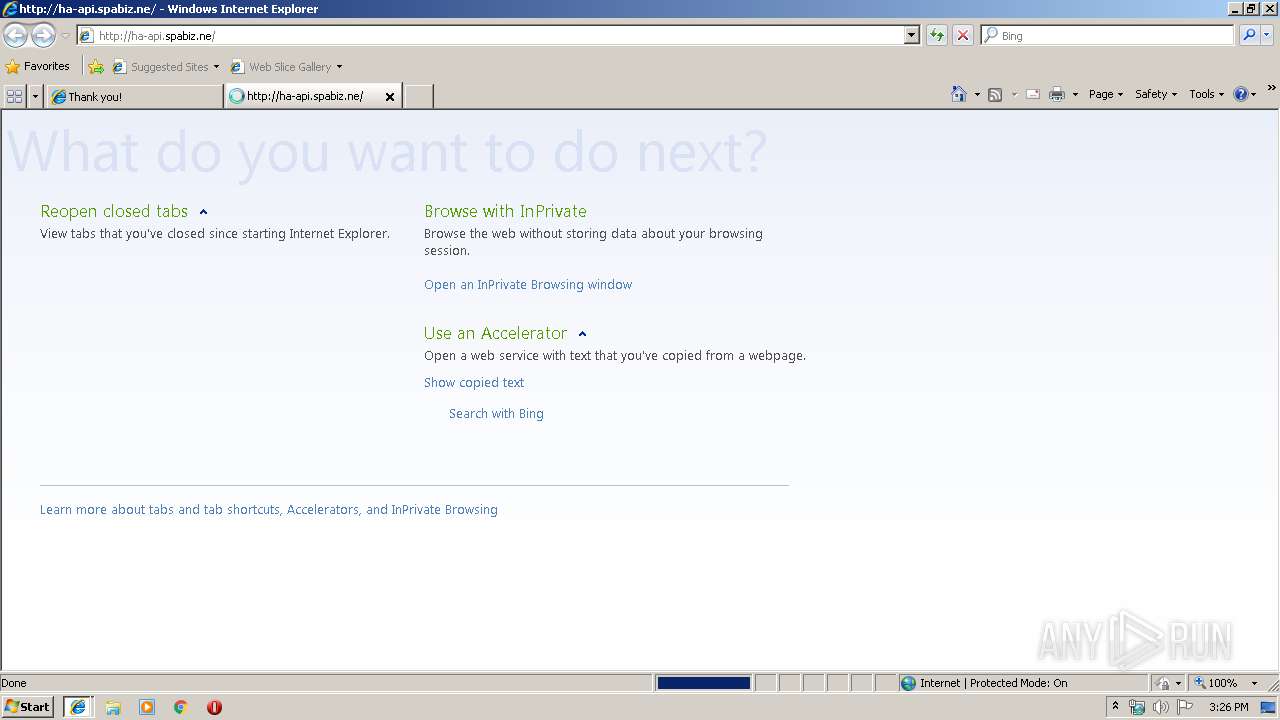The image size is (1280, 720).
Task: Open the Tools menu
Action: click(1206, 94)
